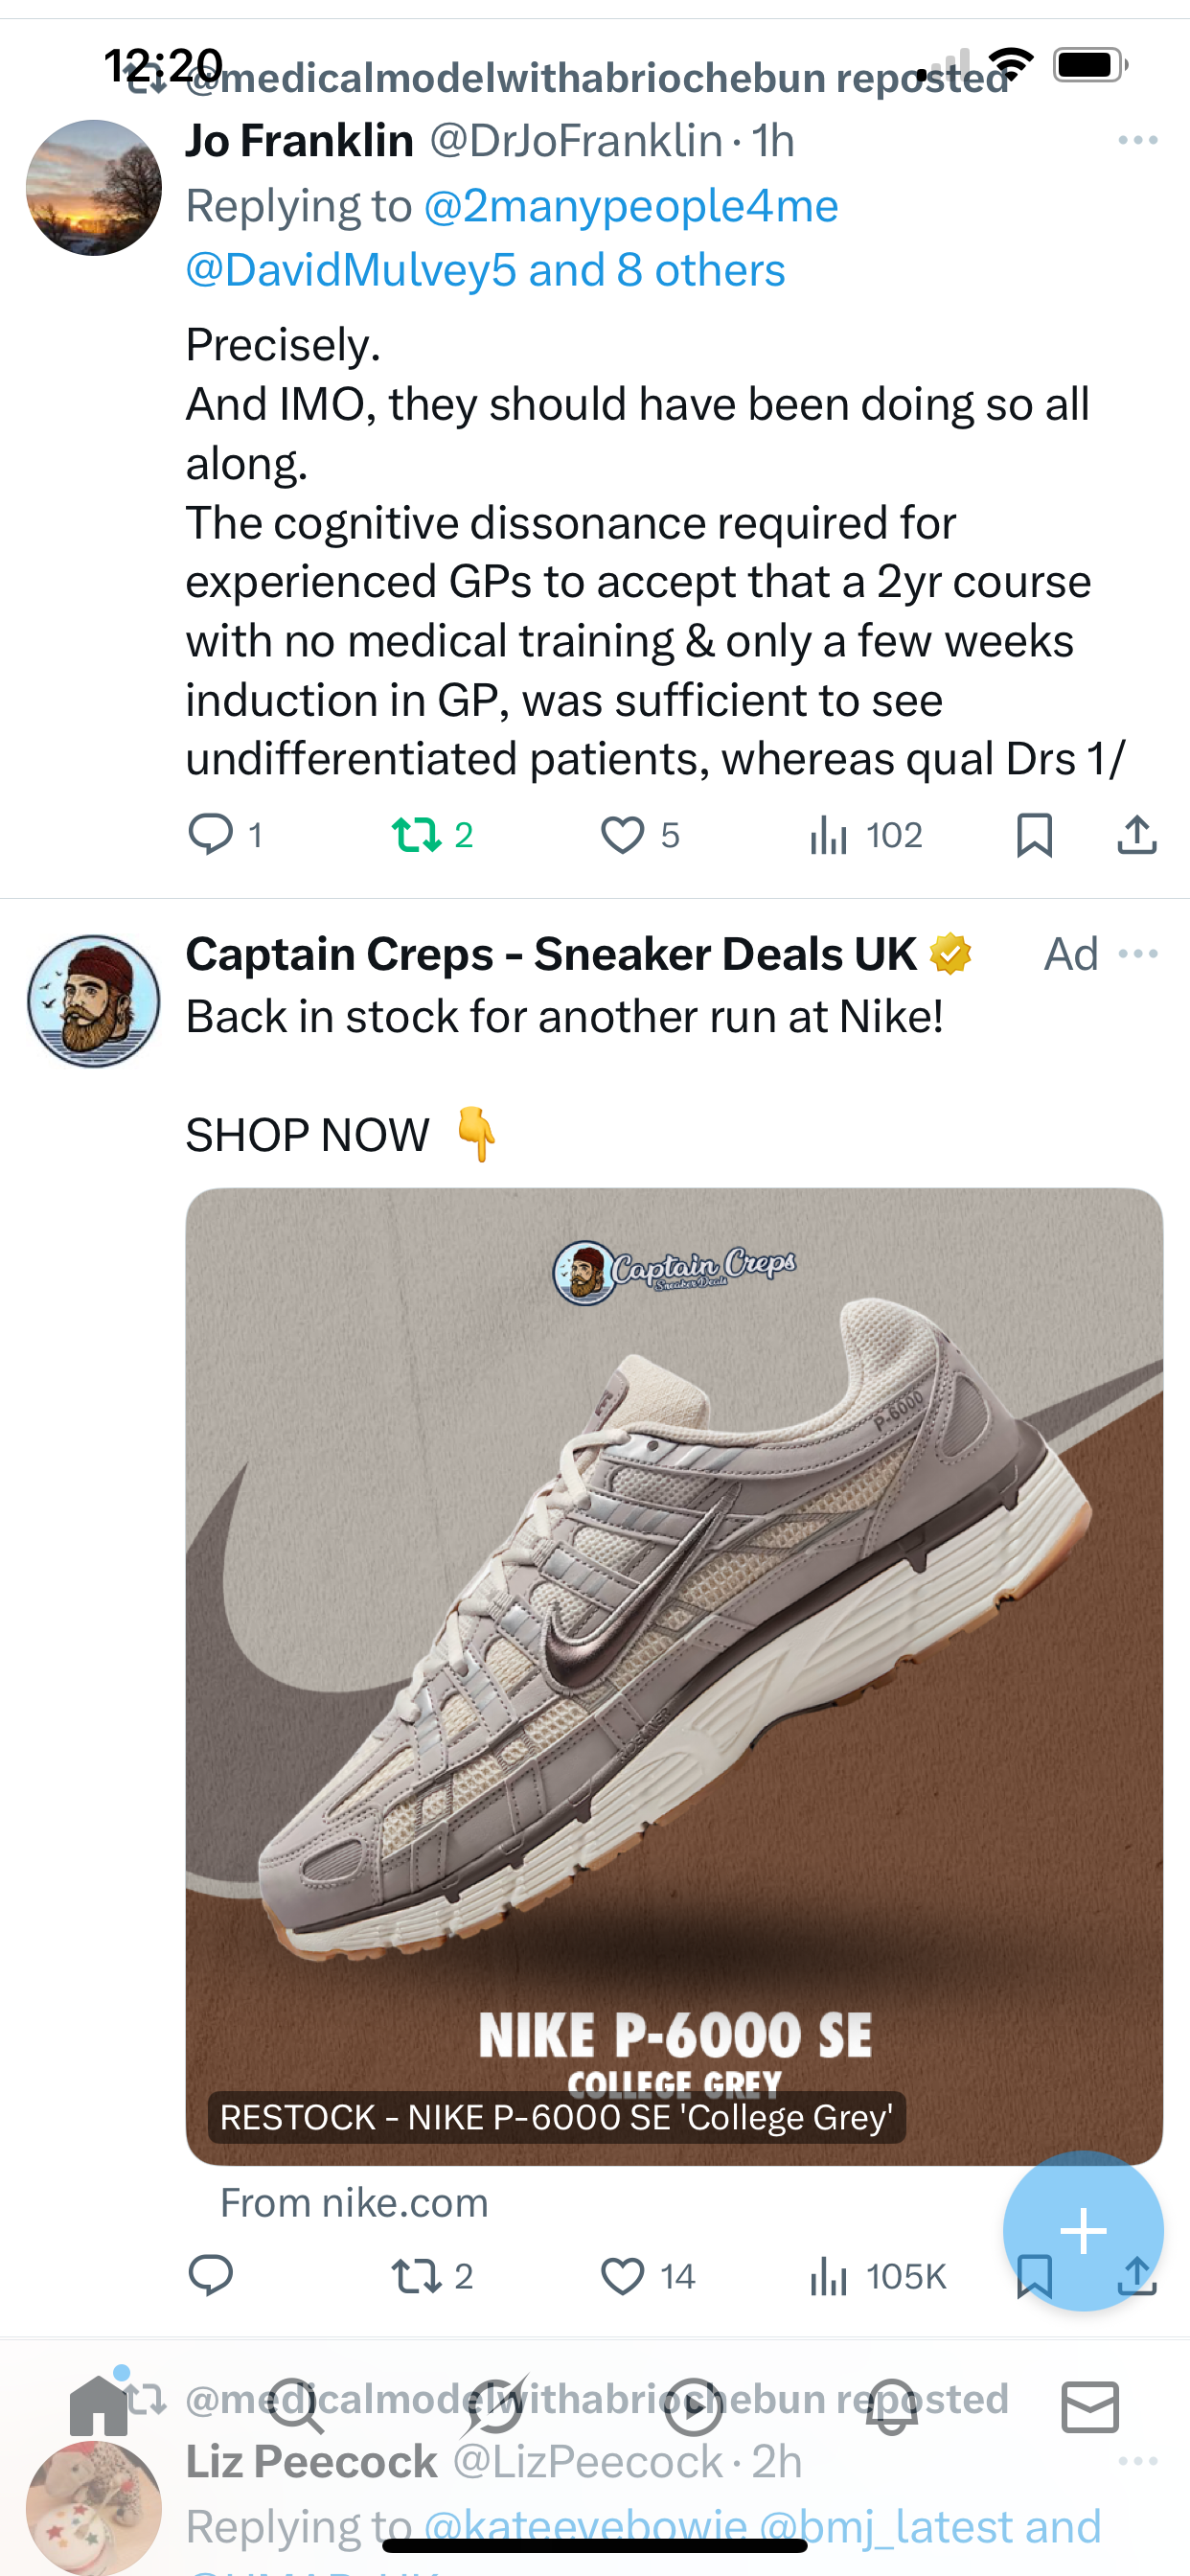The image size is (1190, 2576).
Task: Share Jo Franklin's post
Action: tap(1136, 834)
